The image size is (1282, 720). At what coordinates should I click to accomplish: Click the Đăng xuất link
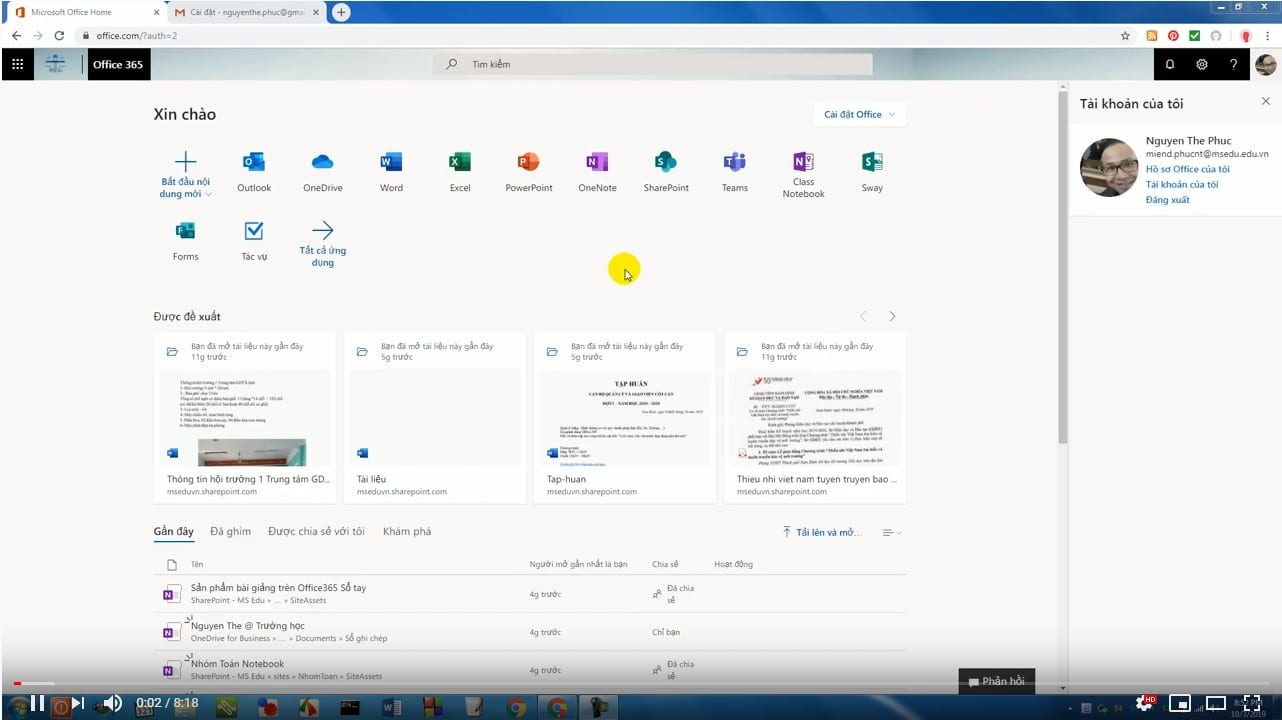pos(1167,200)
